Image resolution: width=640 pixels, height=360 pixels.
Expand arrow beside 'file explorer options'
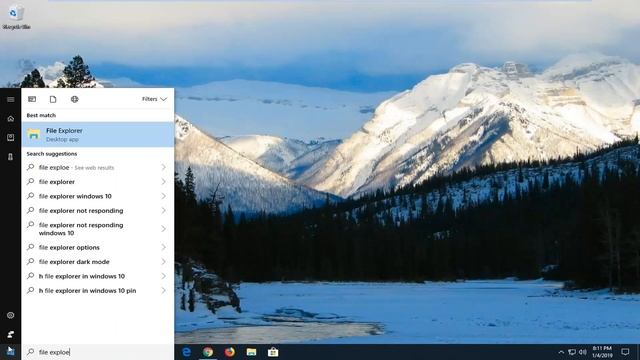[163, 247]
